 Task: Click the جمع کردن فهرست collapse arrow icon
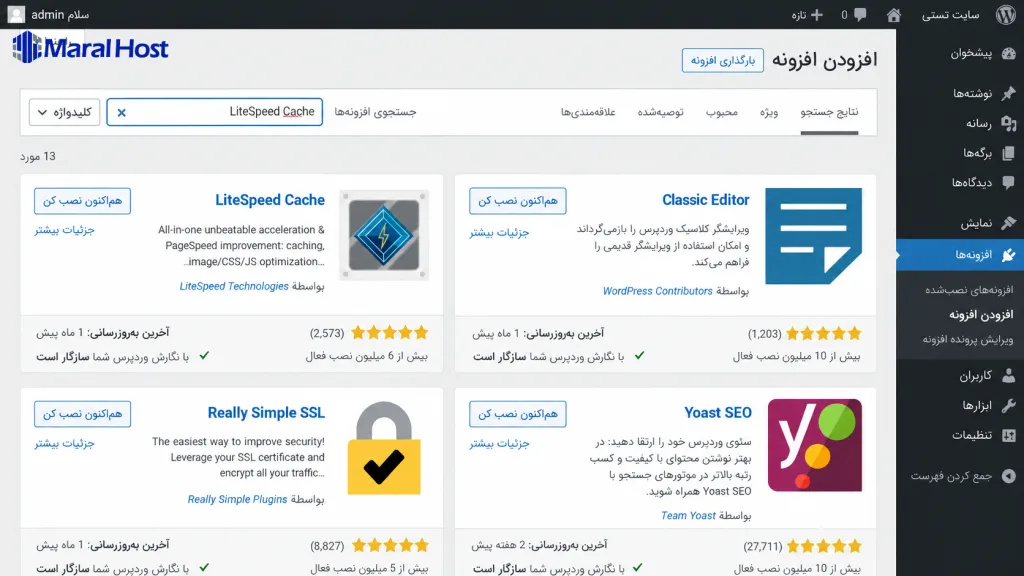1008,476
